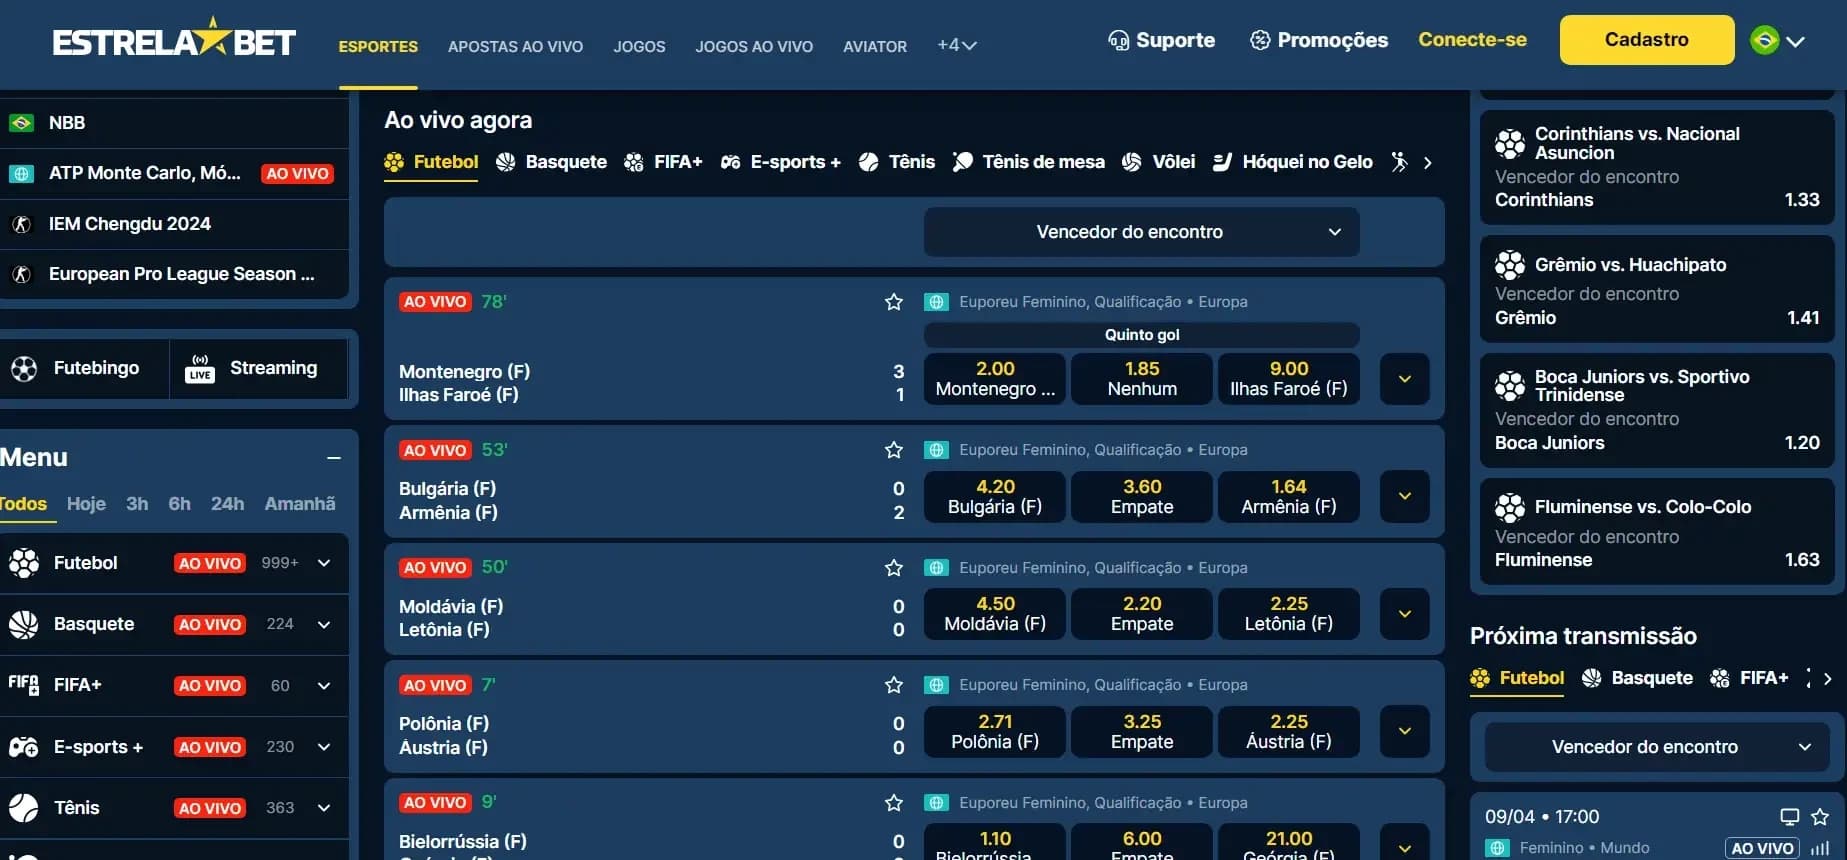Expand markets for Bulgária vs Armênia
This screenshot has height=860, width=1847.
(1405, 497)
